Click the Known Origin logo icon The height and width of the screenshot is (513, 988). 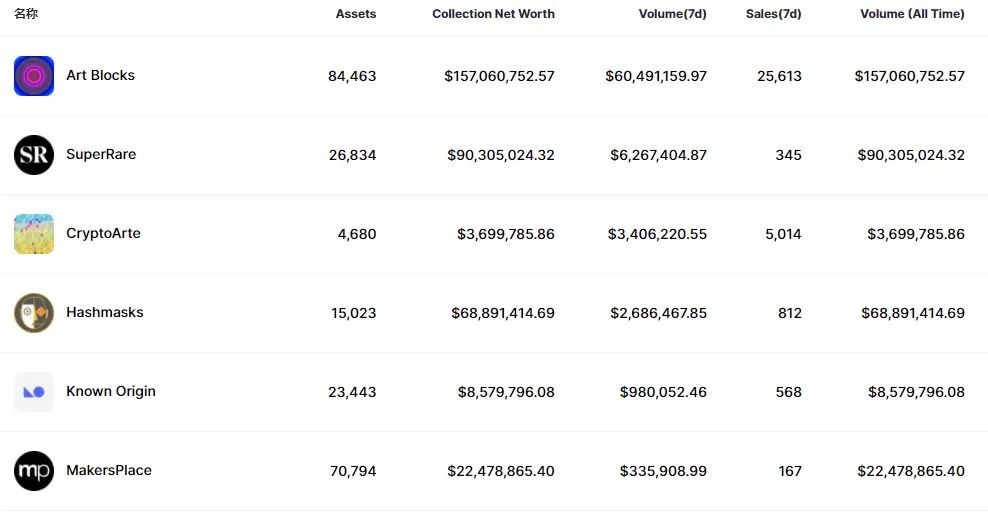[x=34, y=392]
